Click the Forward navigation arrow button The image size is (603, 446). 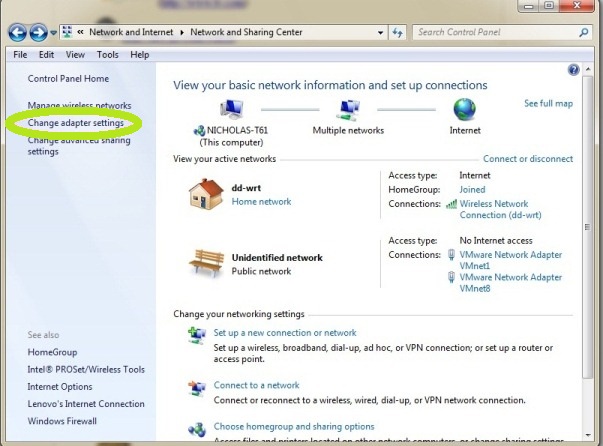[x=37, y=33]
